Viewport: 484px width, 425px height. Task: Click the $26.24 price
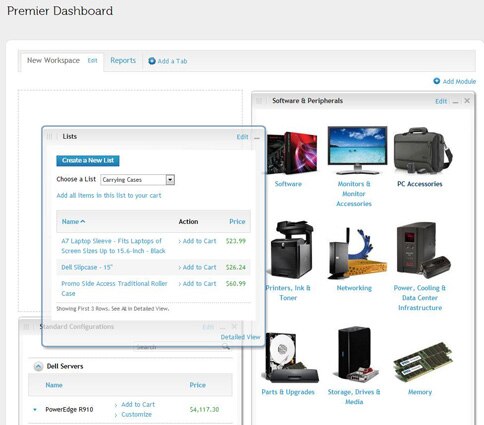[x=236, y=267]
